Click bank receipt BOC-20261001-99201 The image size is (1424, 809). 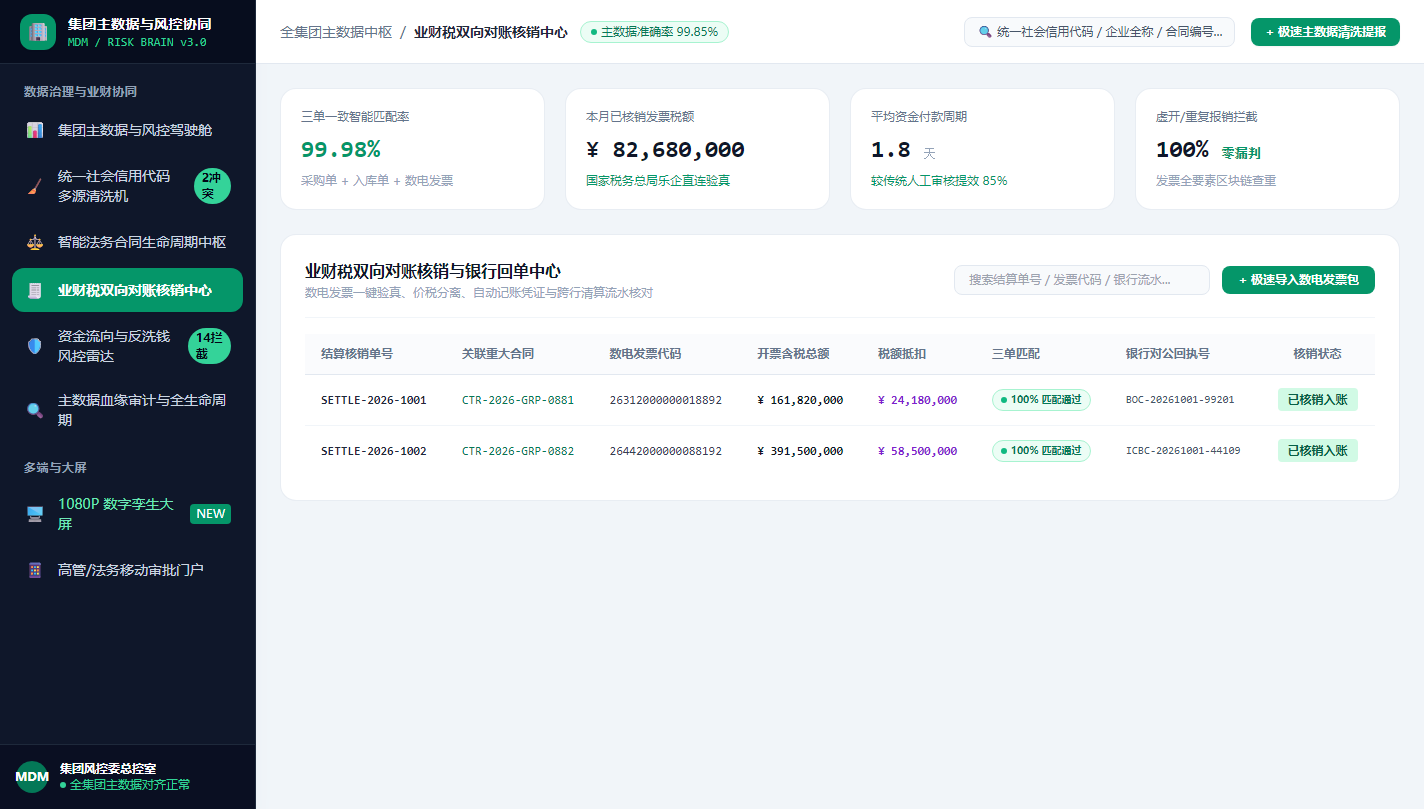pyautogui.click(x=1180, y=400)
